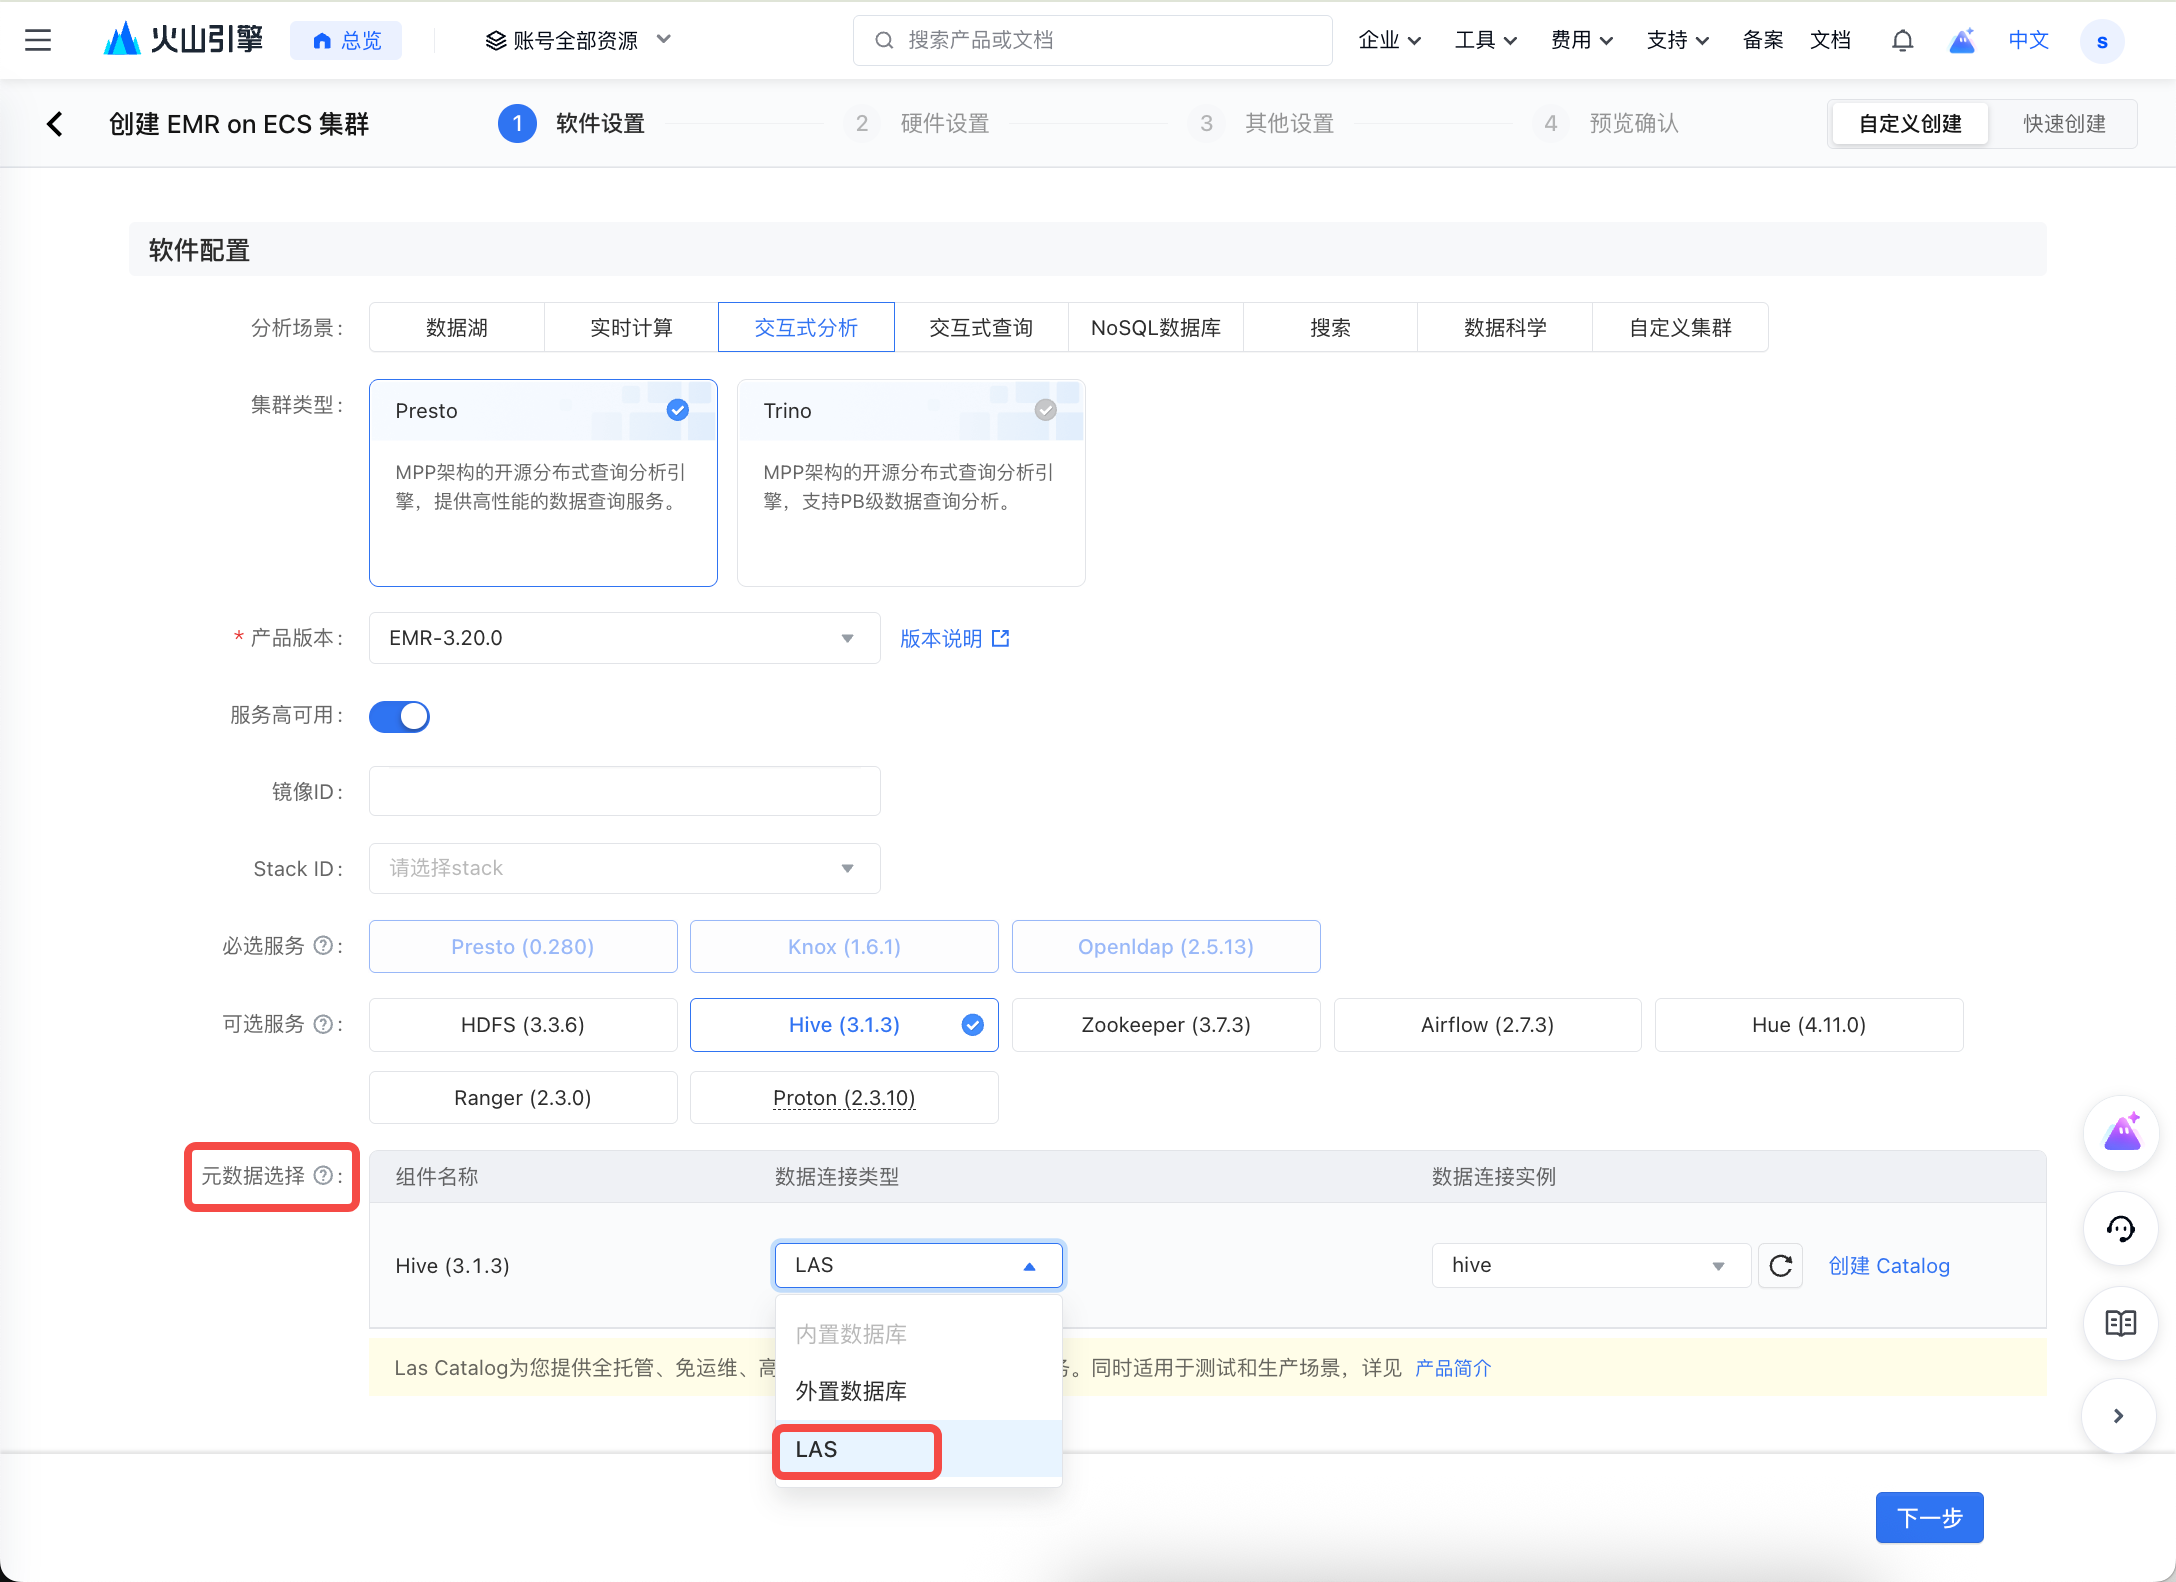Open the floating AI assistant icon
The image size is (2176, 1582).
click(x=2121, y=1133)
